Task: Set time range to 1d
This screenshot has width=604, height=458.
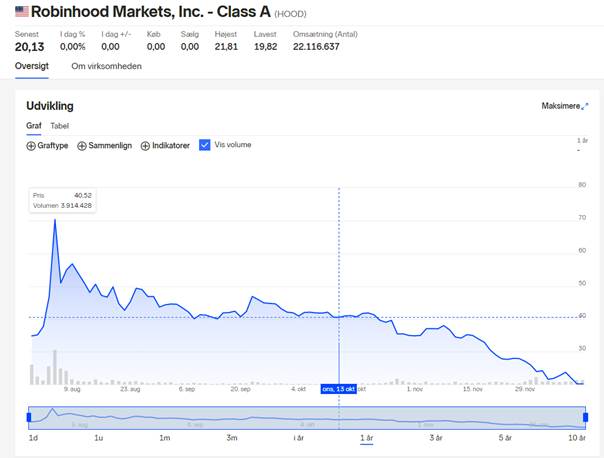Action: [34, 438]
